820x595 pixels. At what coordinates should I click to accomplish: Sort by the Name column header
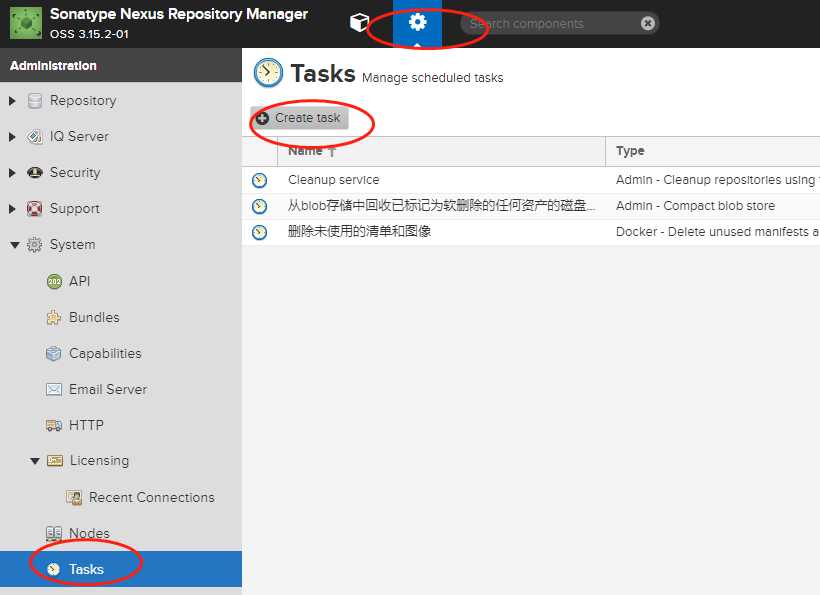(x=441, y=151)
